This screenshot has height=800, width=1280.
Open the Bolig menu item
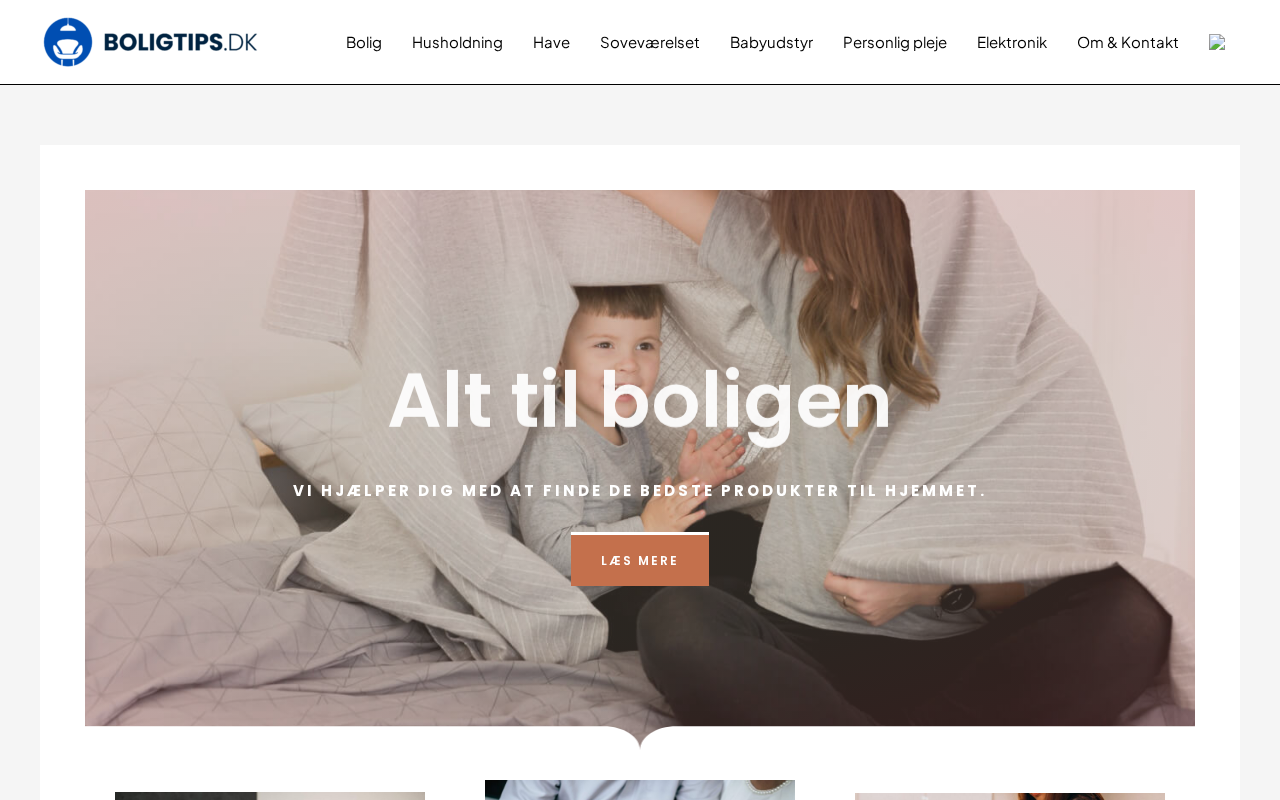pyautogui.click(x=364, y=42)
